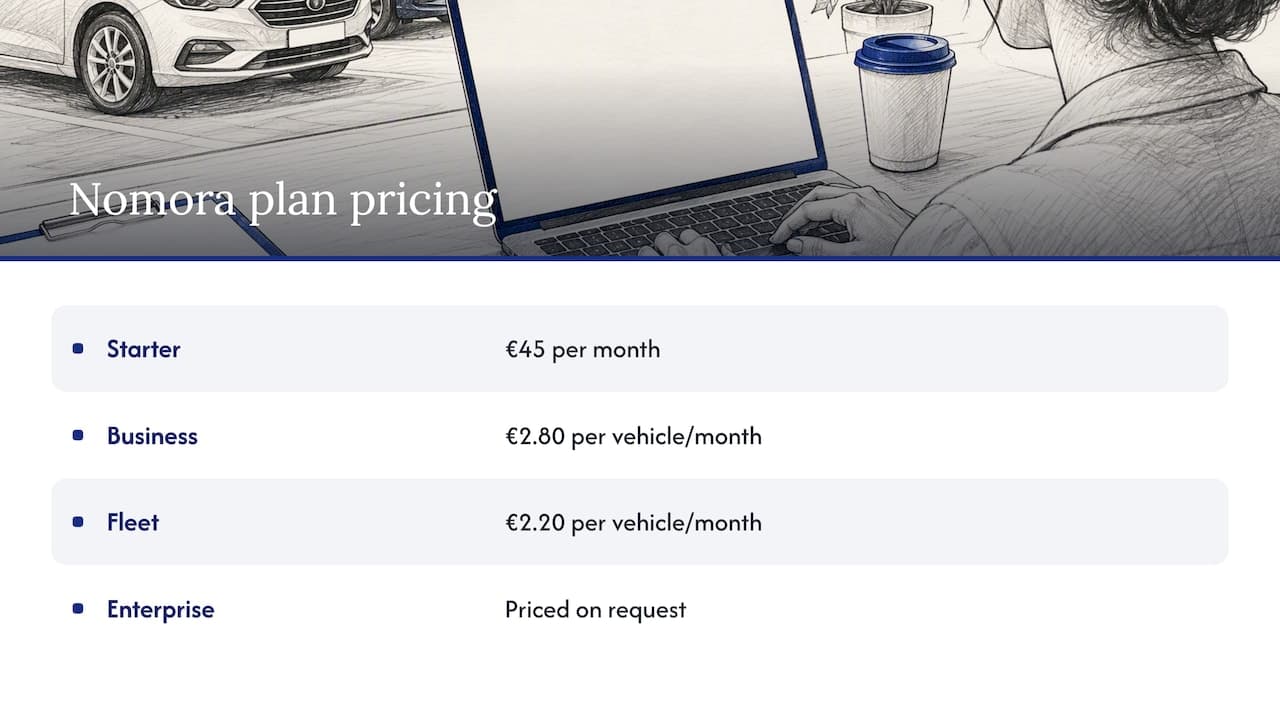
Task: Click the bullet beside Starter
Action: pos(78,349)
